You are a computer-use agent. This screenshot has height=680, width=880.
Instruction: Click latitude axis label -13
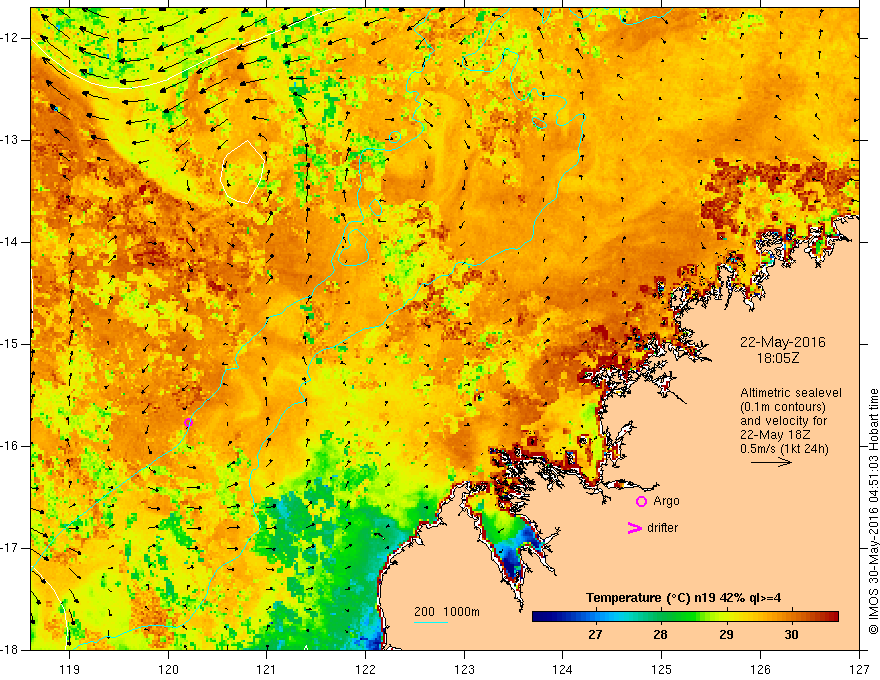coord(11,140)
